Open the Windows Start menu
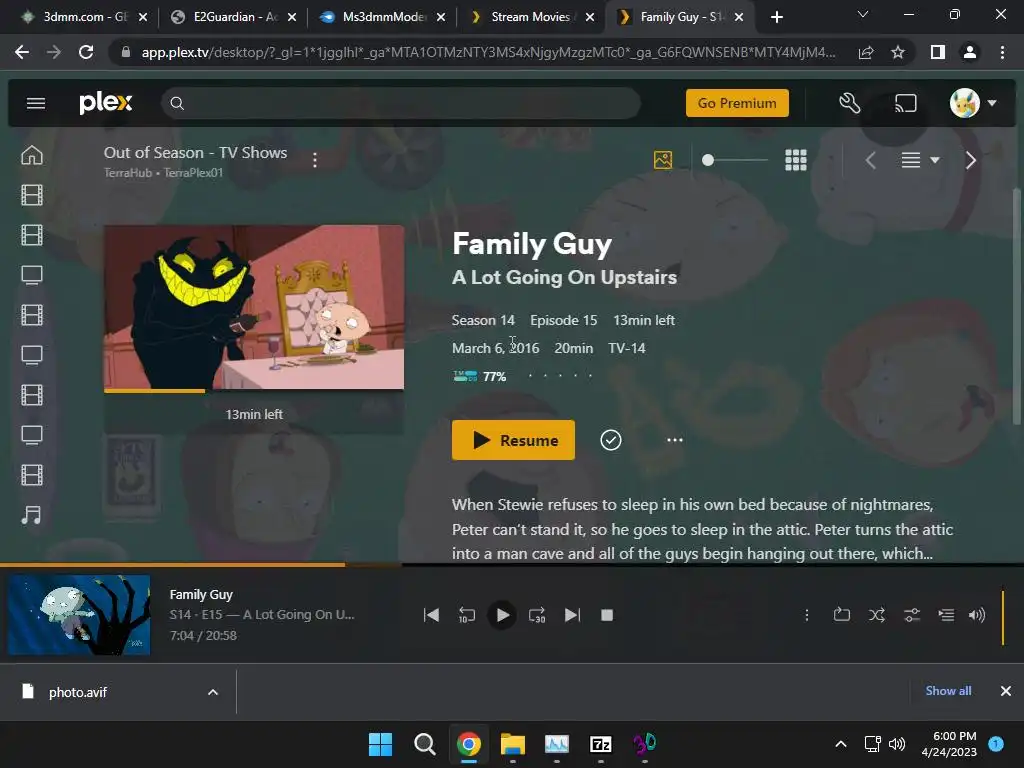 [x=380, y=744]
